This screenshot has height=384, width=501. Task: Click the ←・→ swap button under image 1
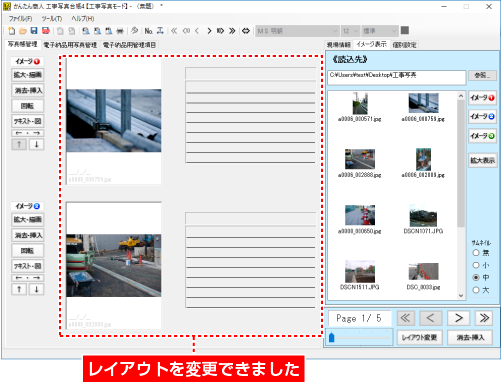(x=28, y=133)
